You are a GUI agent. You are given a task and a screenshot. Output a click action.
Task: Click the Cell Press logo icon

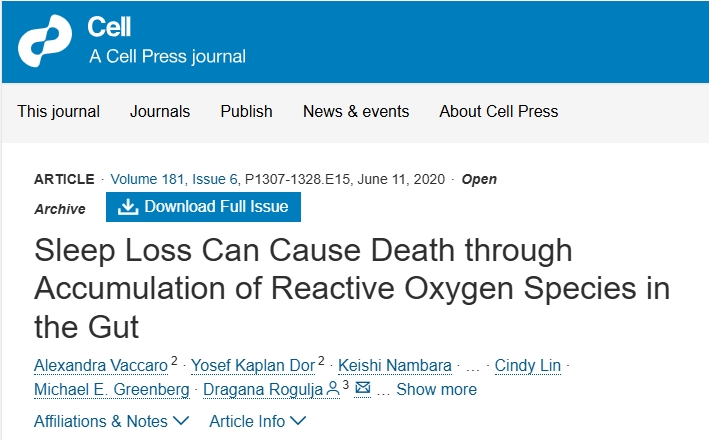click(x=46, y=40)
